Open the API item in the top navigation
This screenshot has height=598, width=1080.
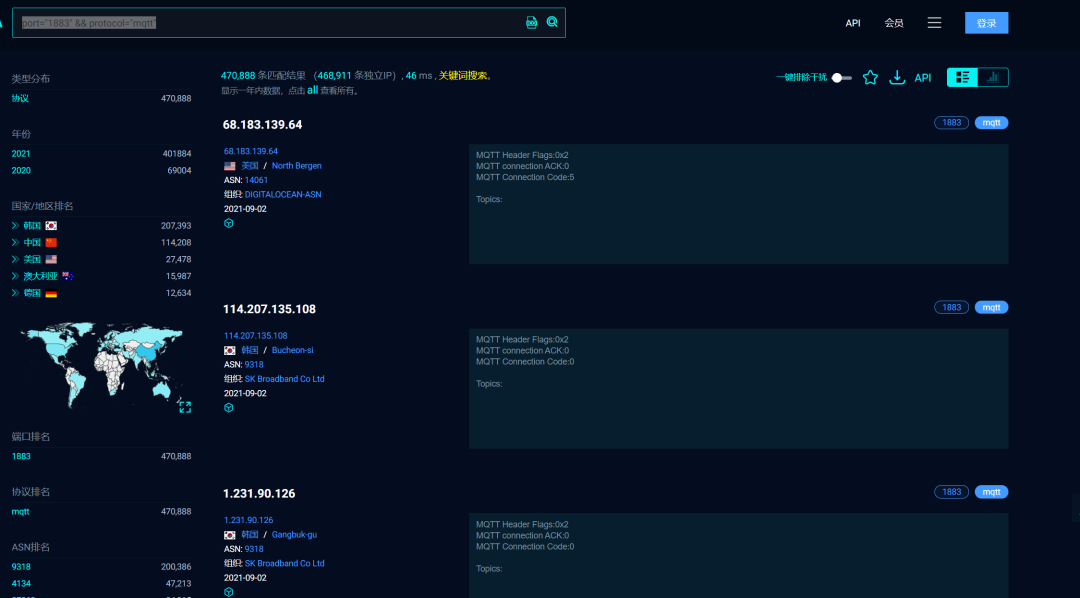click(x=853, y=23)
